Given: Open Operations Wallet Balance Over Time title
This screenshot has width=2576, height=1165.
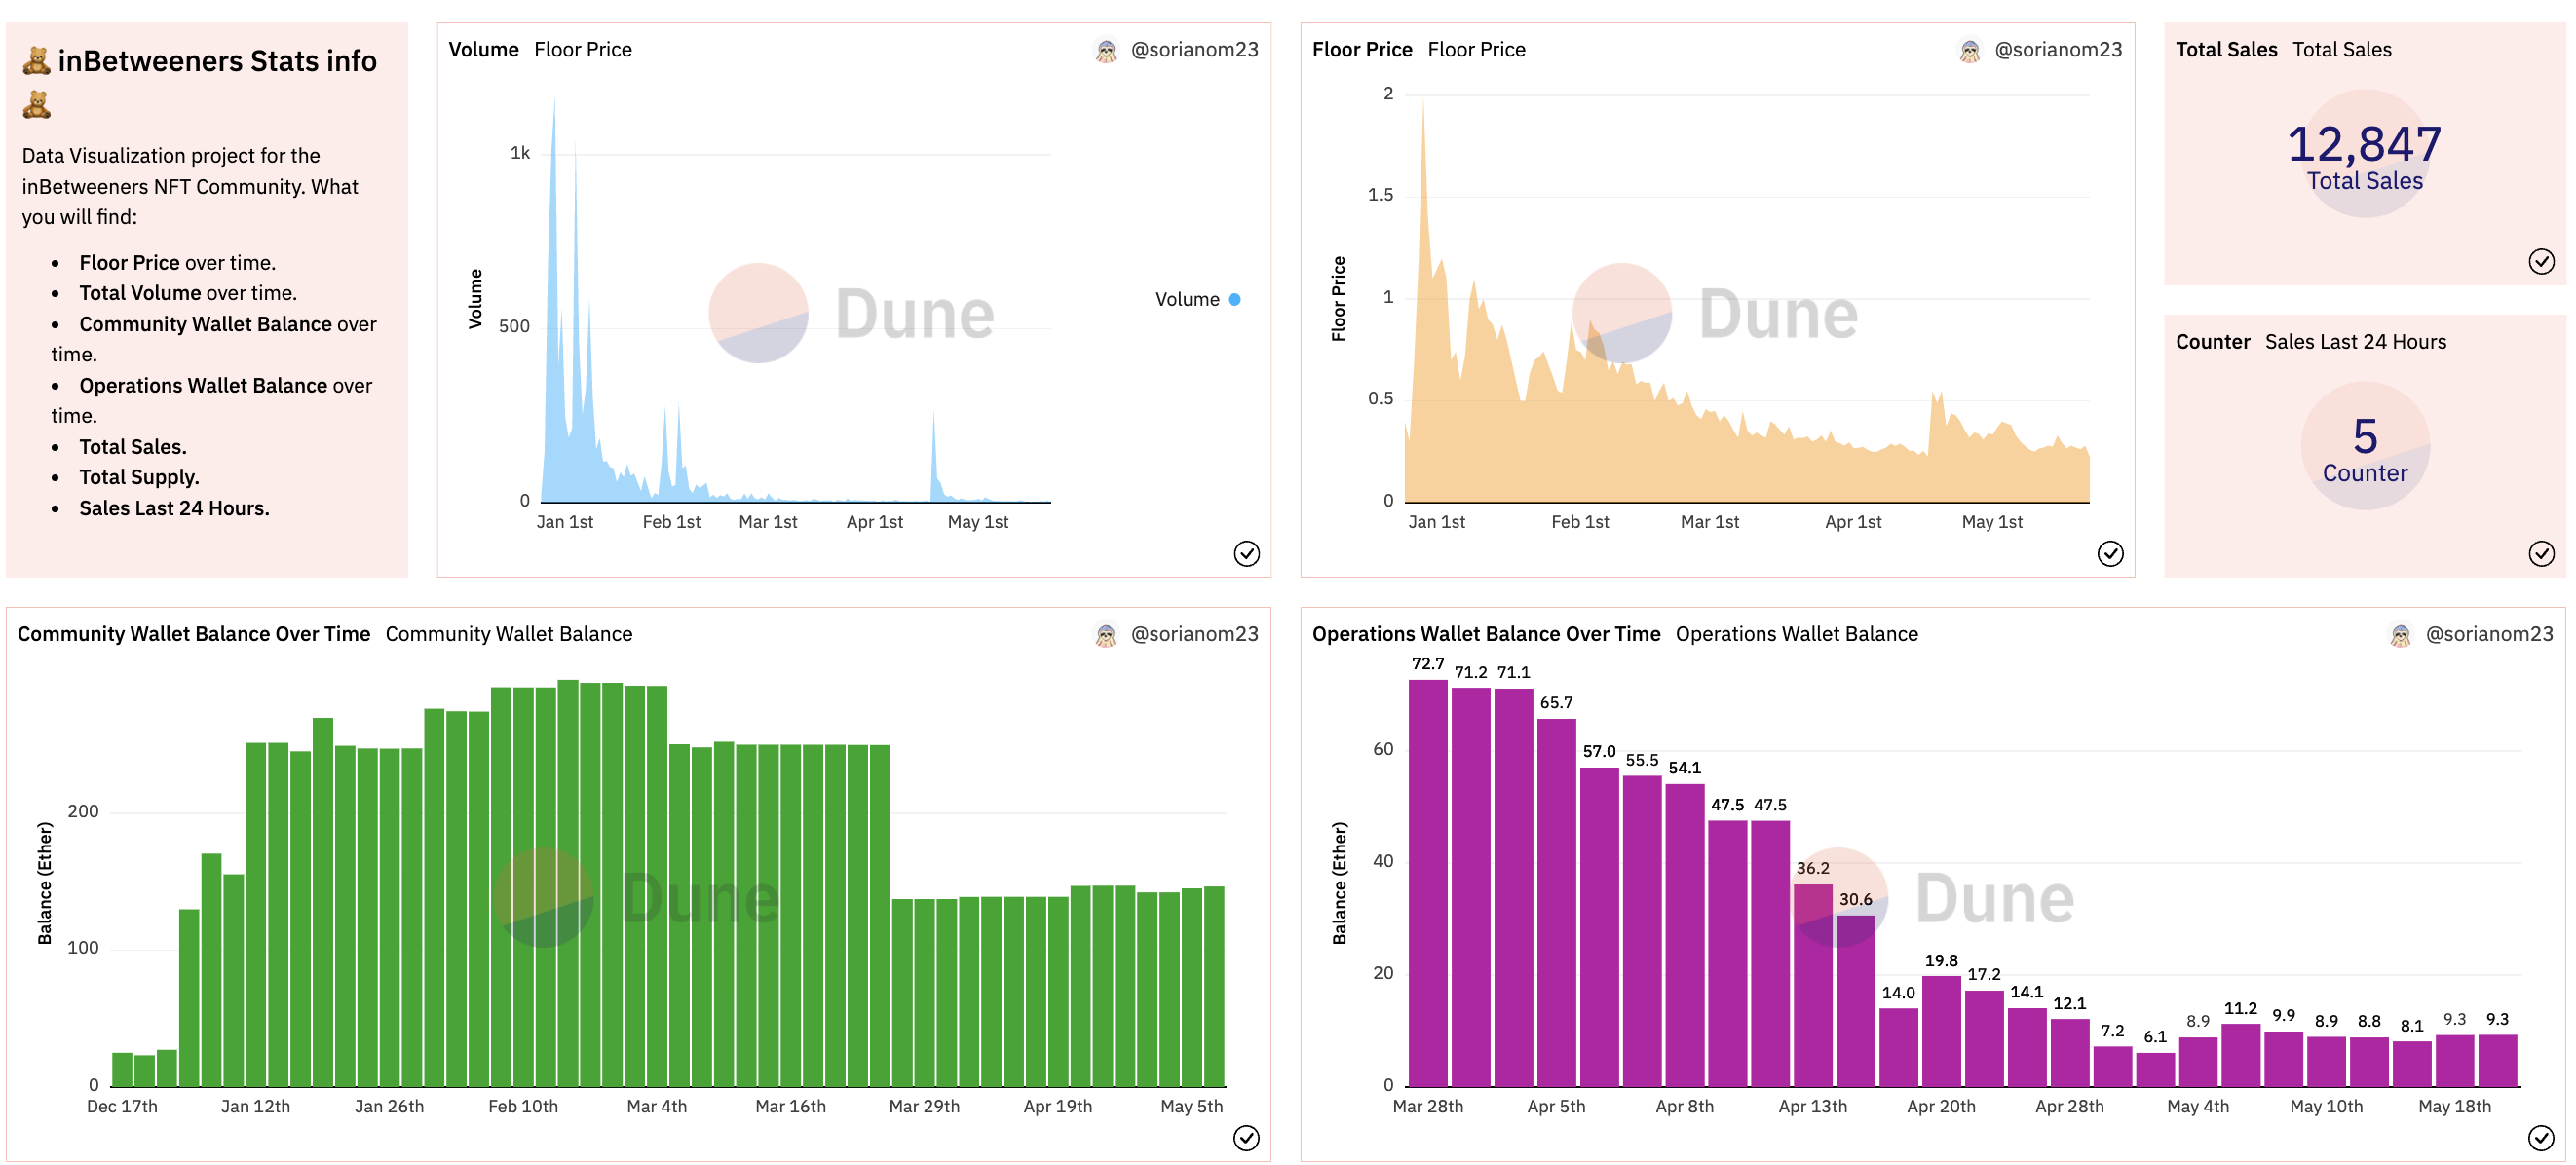Looking at the screenshot, I should pyautogui.click(x=1486, y=634).
